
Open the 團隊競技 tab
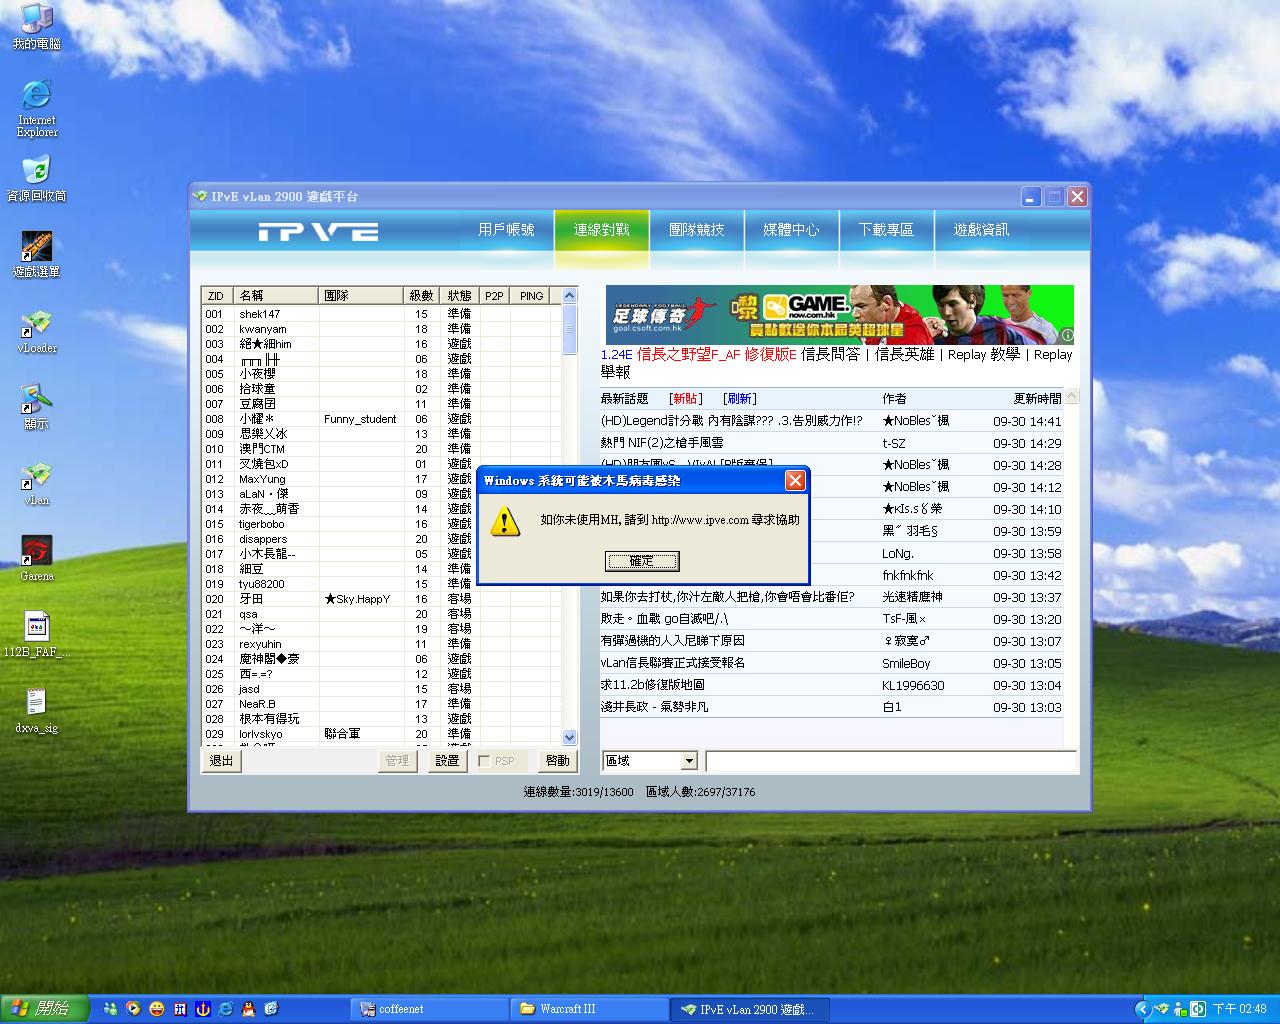[696, 230]
